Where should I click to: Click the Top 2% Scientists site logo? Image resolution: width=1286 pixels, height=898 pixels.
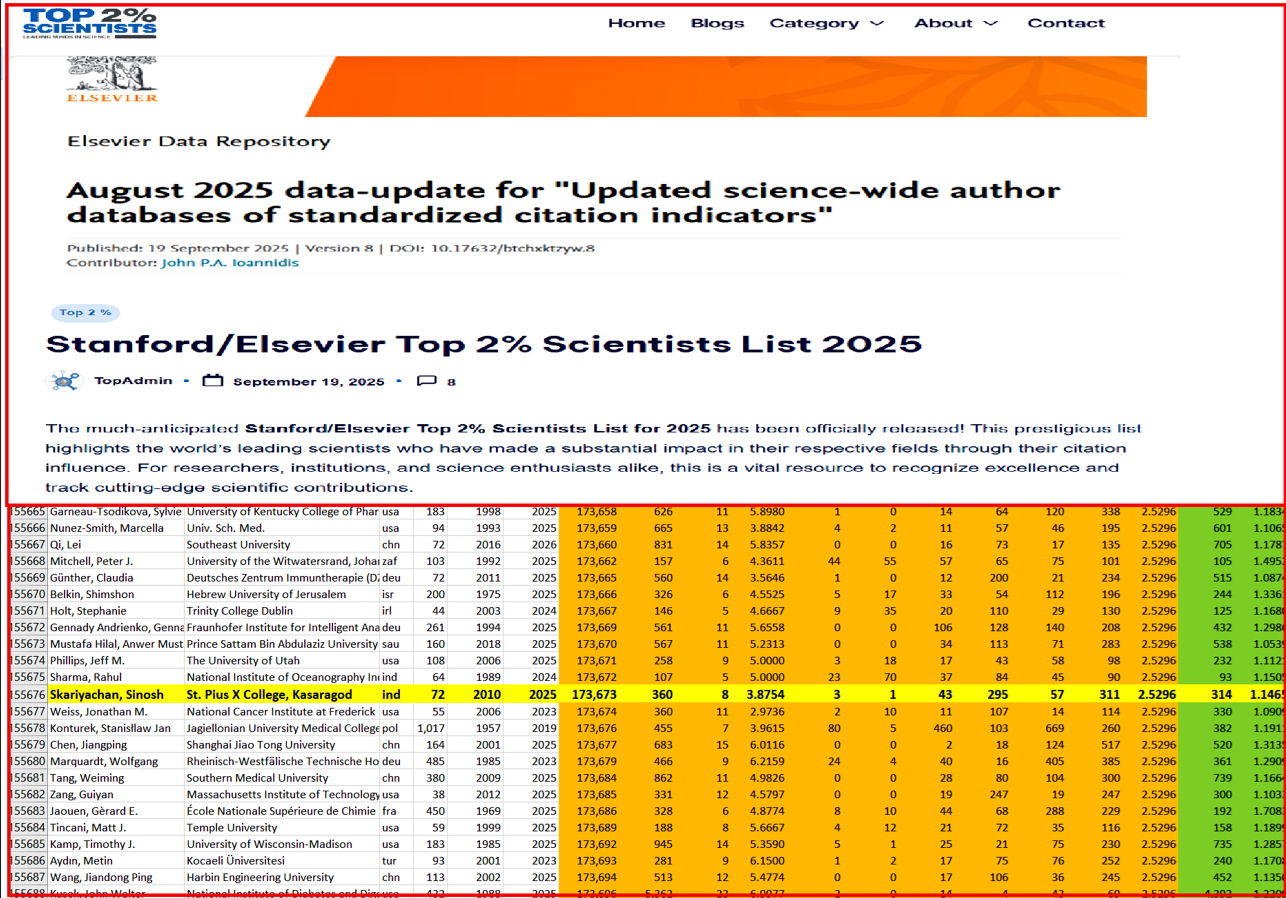click(90, 22)
